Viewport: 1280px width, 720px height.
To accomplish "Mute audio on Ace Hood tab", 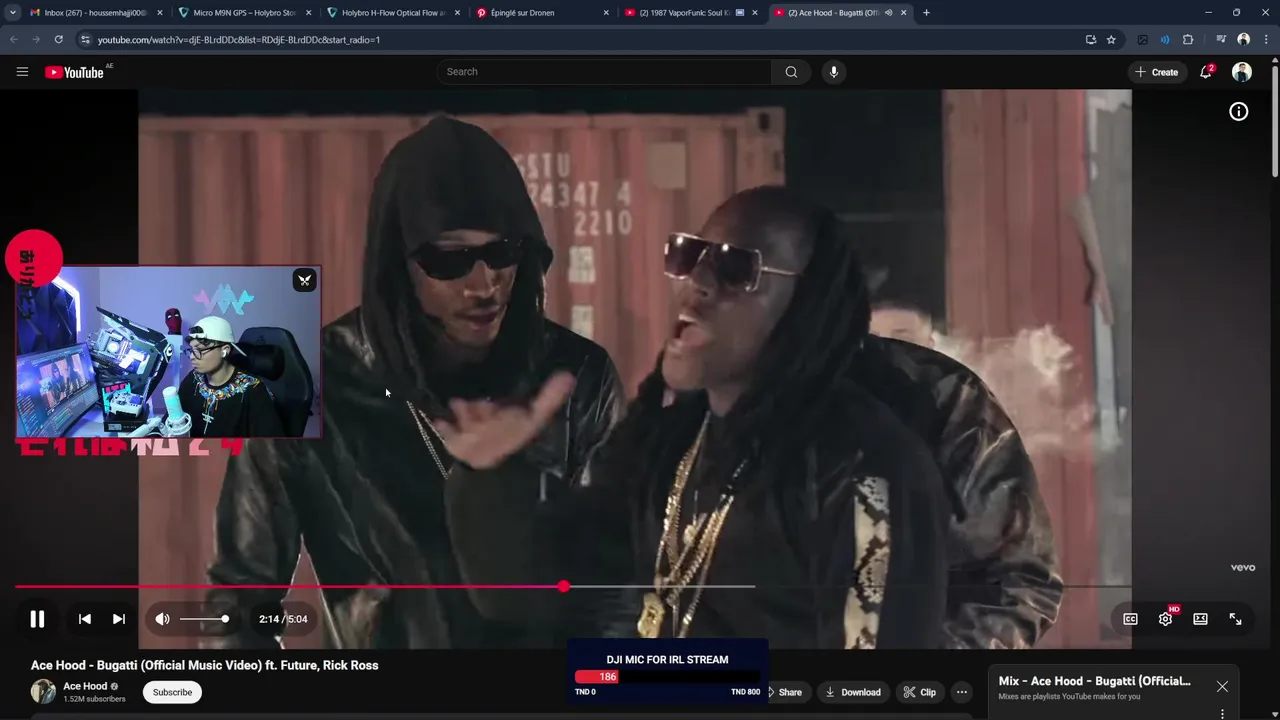I will 888,13.
